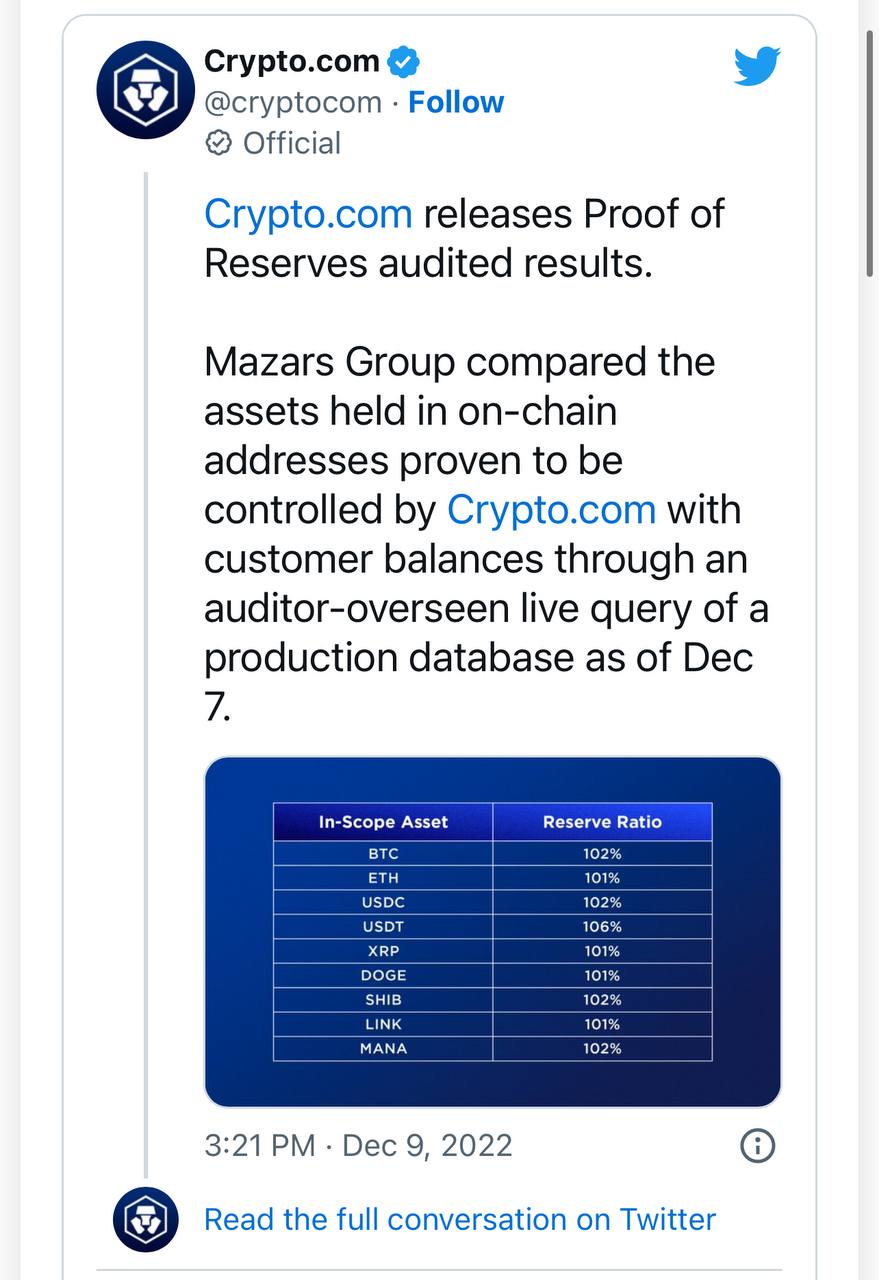Tap the BTC row in the table
The image size is (879, 1280).
tap(493, 854)
